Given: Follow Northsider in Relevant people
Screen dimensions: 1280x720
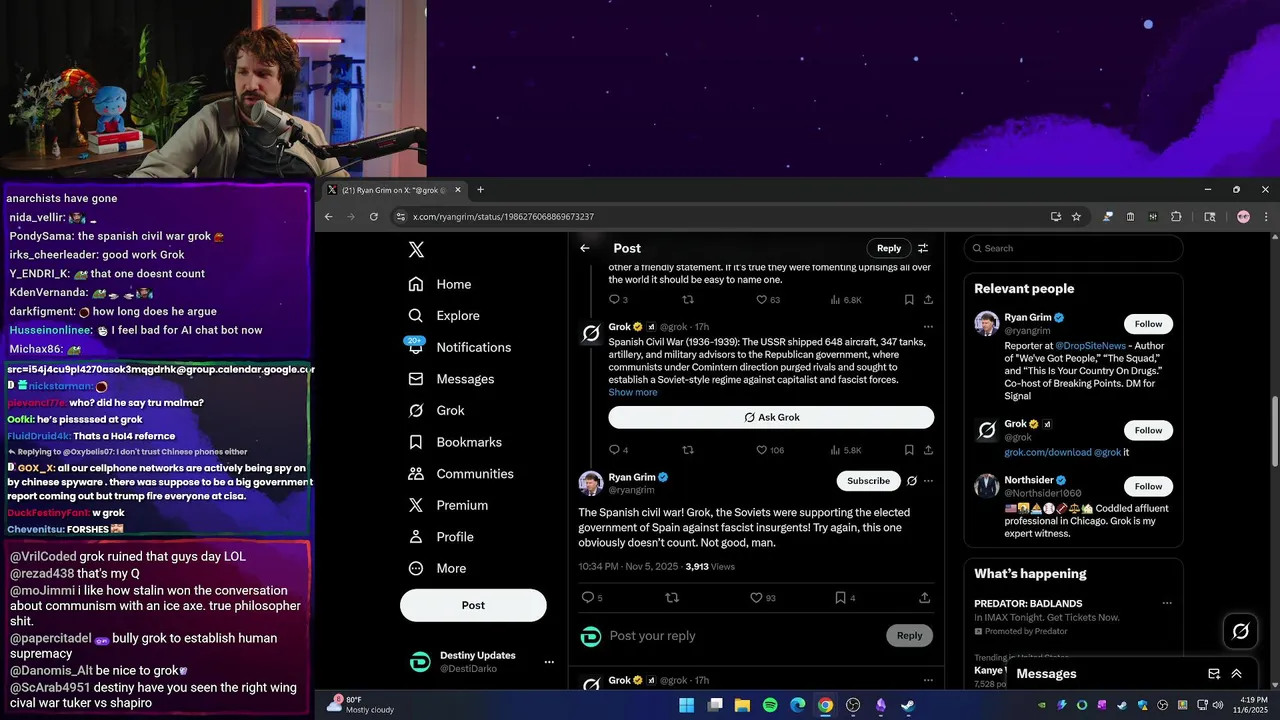Looking at the screenshot, I should point(1148,486).
